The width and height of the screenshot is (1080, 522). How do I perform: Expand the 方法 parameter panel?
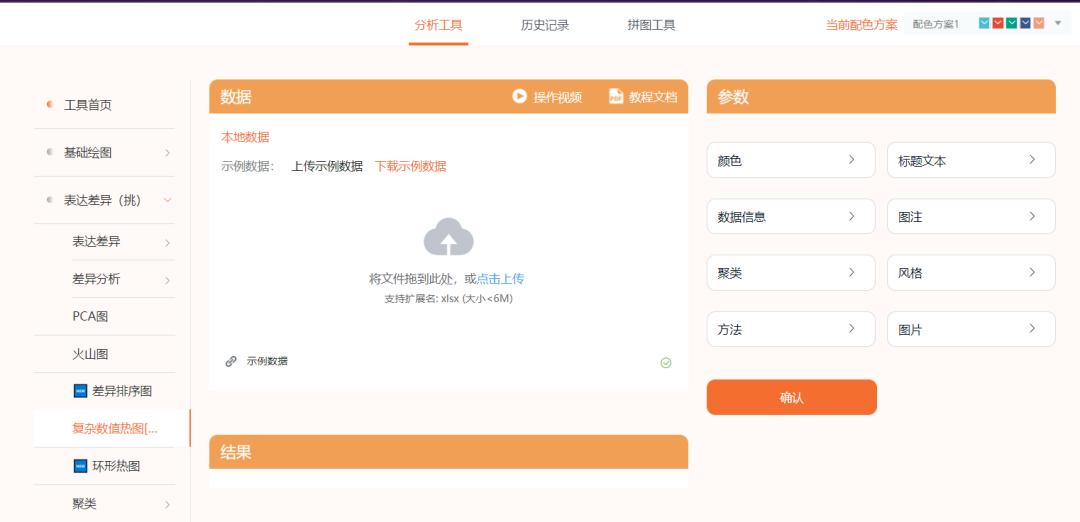(791, 329)
